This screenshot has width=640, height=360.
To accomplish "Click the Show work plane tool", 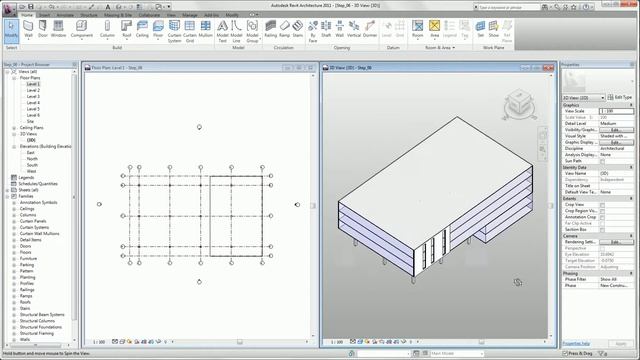I will click(494, 30).
